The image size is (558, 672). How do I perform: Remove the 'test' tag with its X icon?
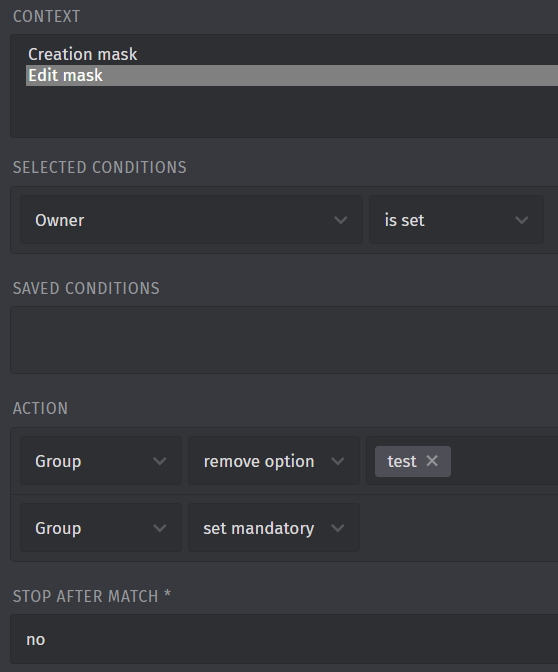click(432, 461)
